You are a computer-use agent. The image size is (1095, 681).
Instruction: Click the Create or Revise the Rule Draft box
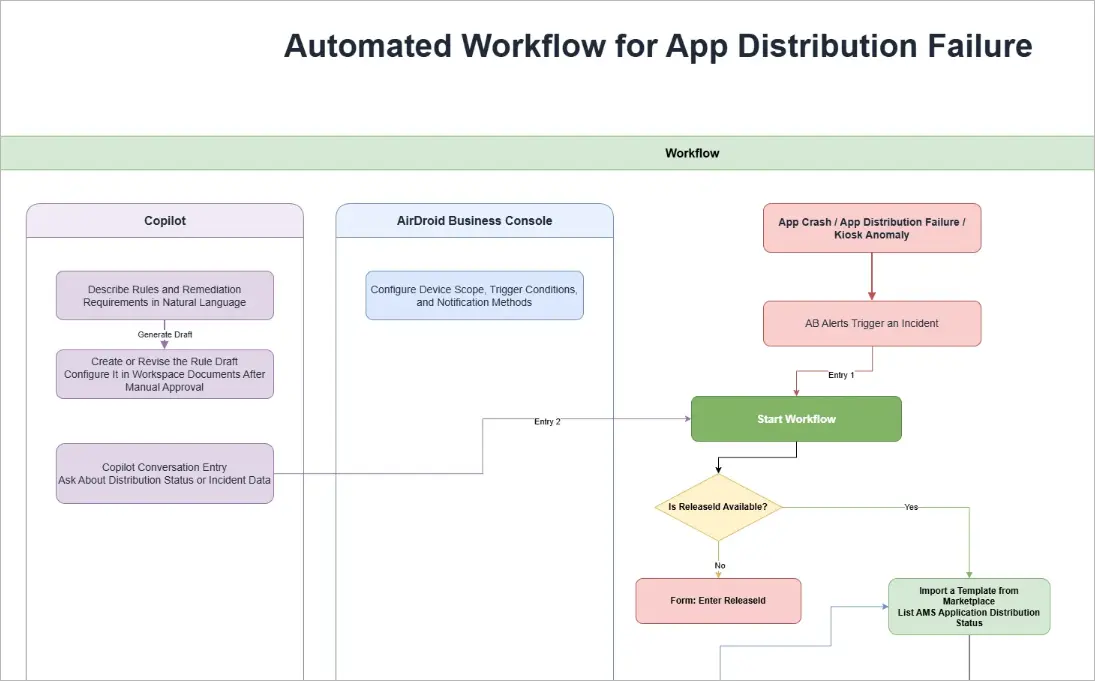click(x=165, y=374)
